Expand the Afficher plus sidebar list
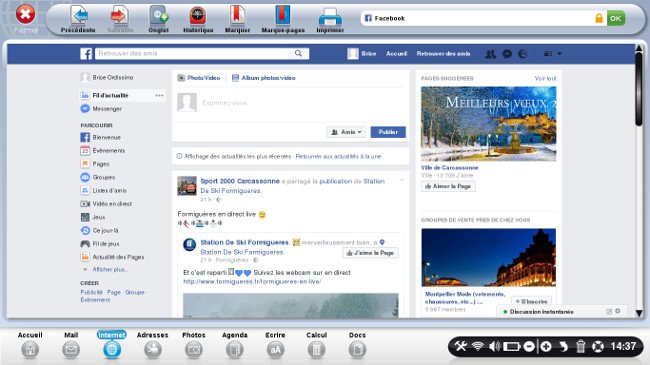Viewport: 650px width, 365px height. point(110,270)
